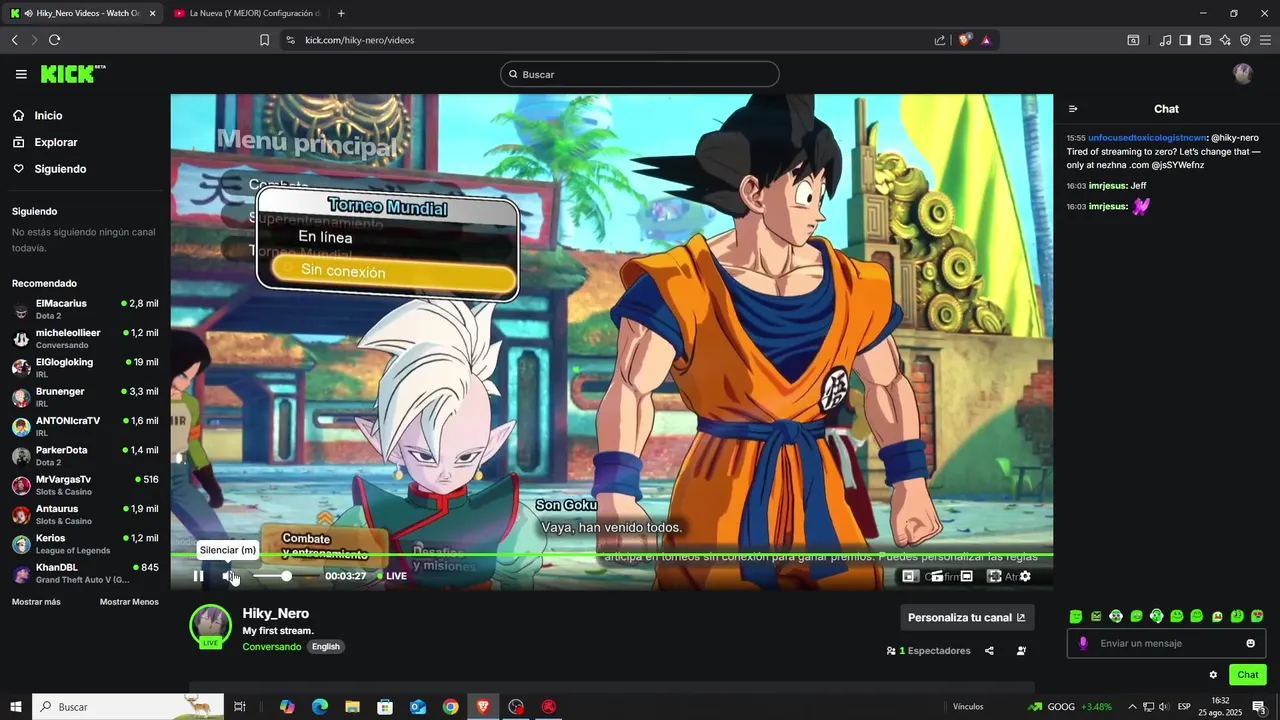Screen dimensions: 1280x720
Task: Open the profile avatar menu
Action: tap(1243, 74)
